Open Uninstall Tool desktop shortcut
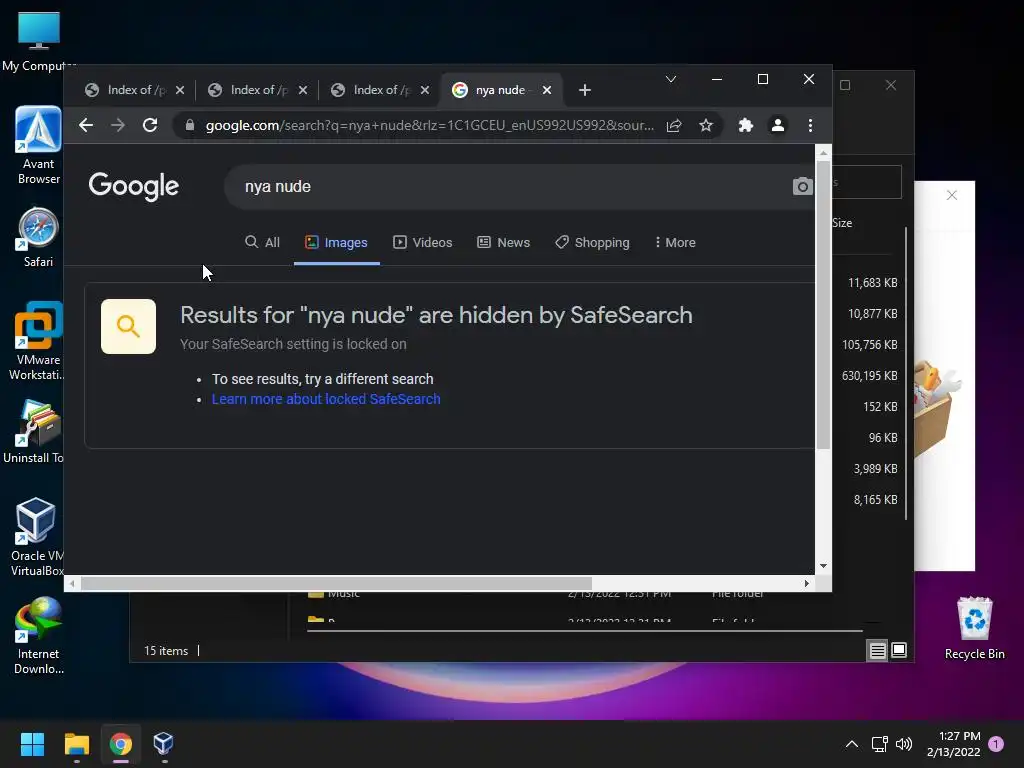Image resolution: width=1024 pixels, height=768 pixels. [36, 431]
